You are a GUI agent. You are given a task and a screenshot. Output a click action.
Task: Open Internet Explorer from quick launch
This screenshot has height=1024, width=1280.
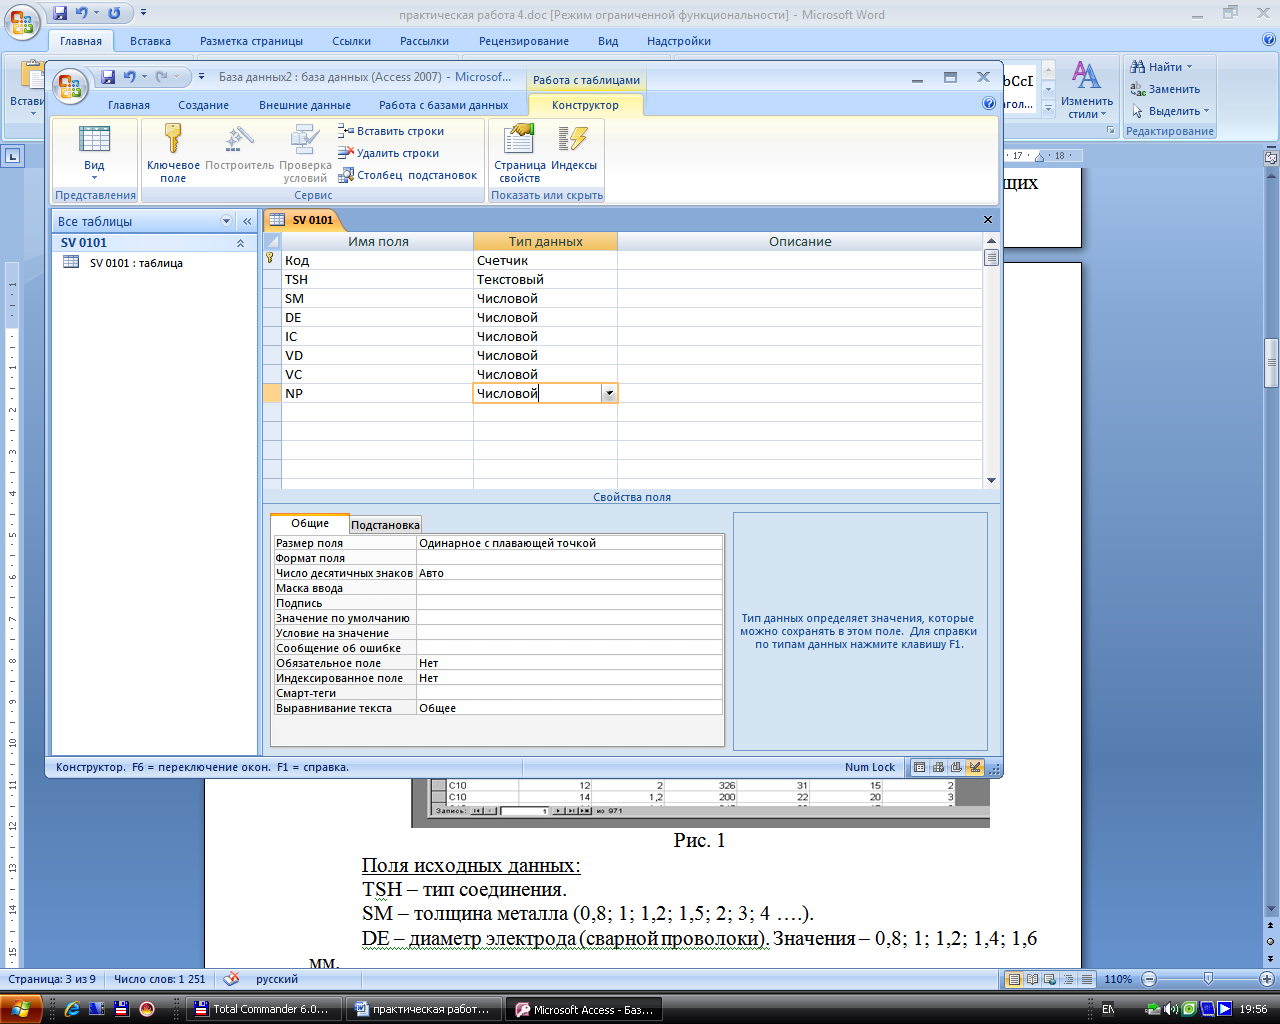pos(72,1009)
